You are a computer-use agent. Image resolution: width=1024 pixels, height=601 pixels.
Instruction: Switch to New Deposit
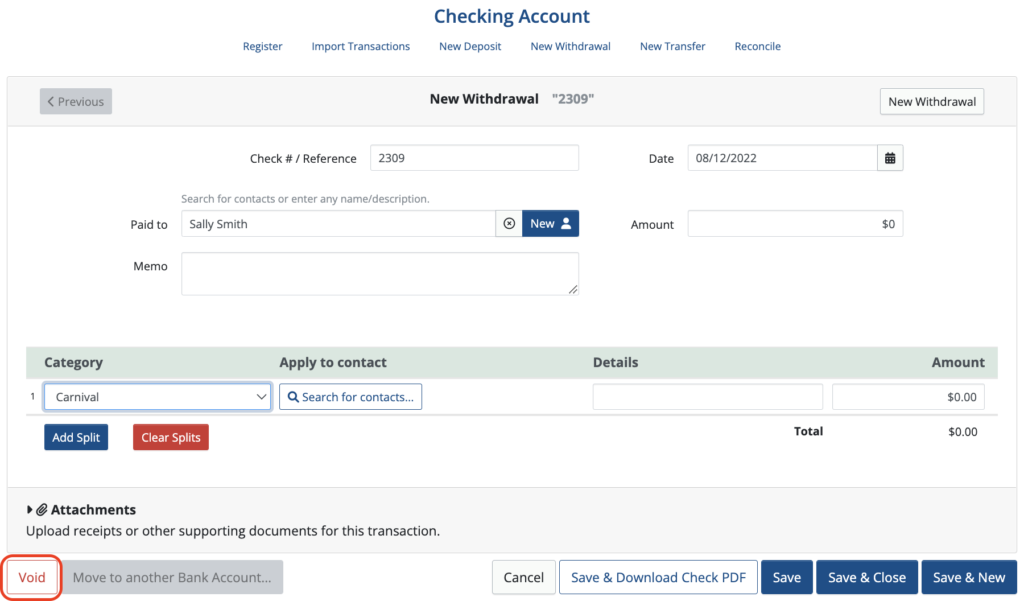(x=469, y=46)
